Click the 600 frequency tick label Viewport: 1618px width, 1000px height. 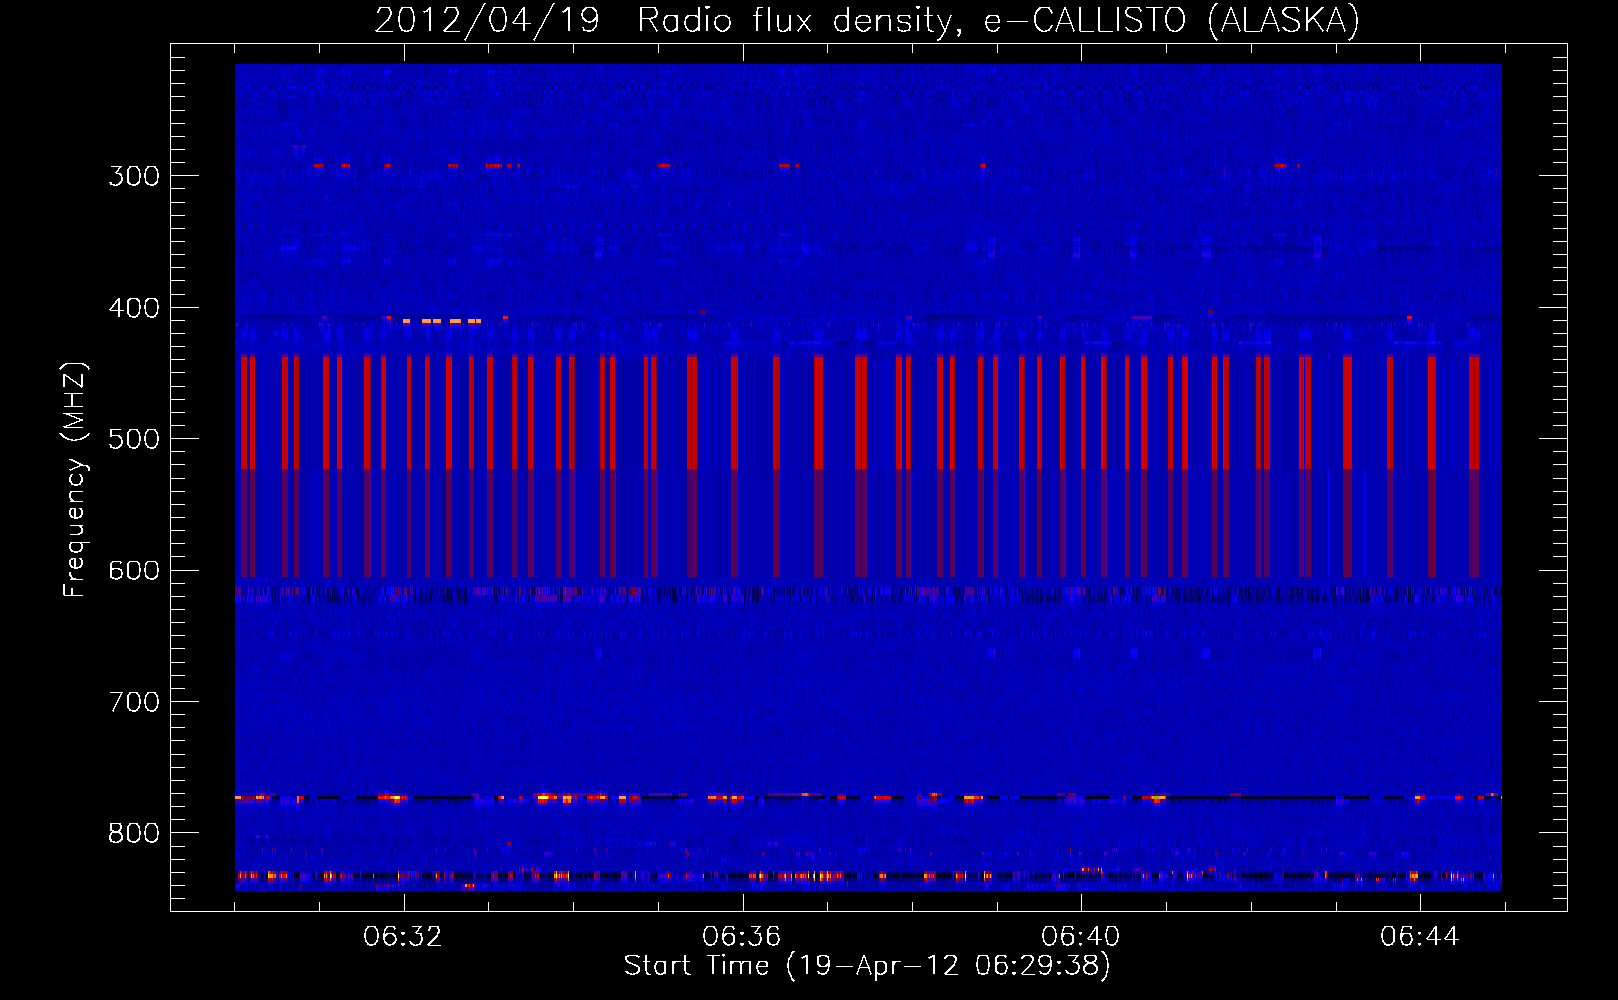[x=134, y=571]
